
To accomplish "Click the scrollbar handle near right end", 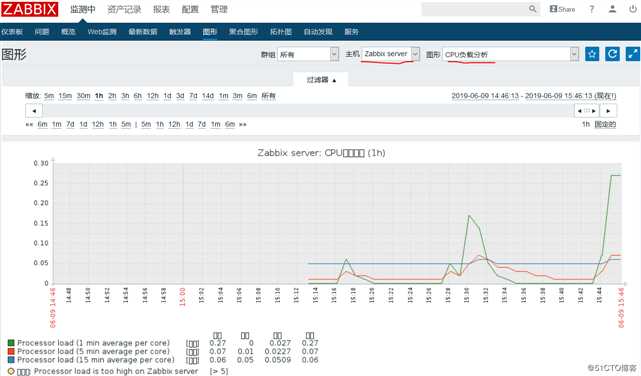I will click(587, 111).
